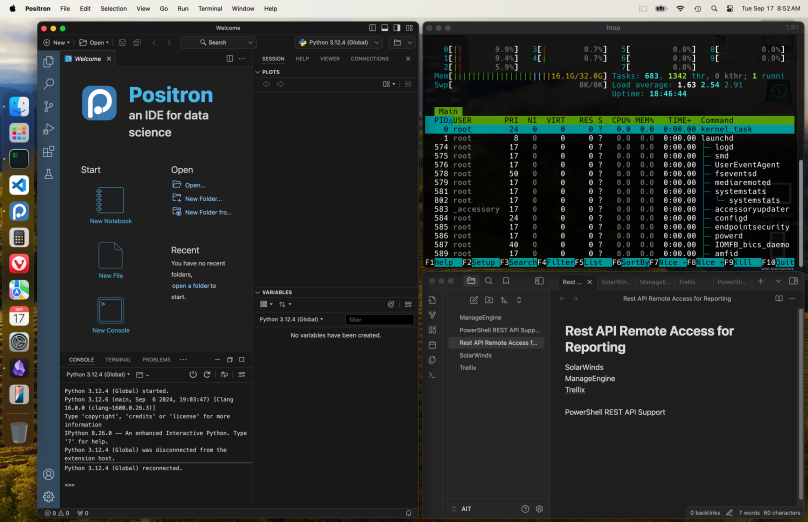The width and height of the screenshot is (808, 522).
Task: Toggle reading view book icon in Obsidian
Action: click(x=779, y=298)
